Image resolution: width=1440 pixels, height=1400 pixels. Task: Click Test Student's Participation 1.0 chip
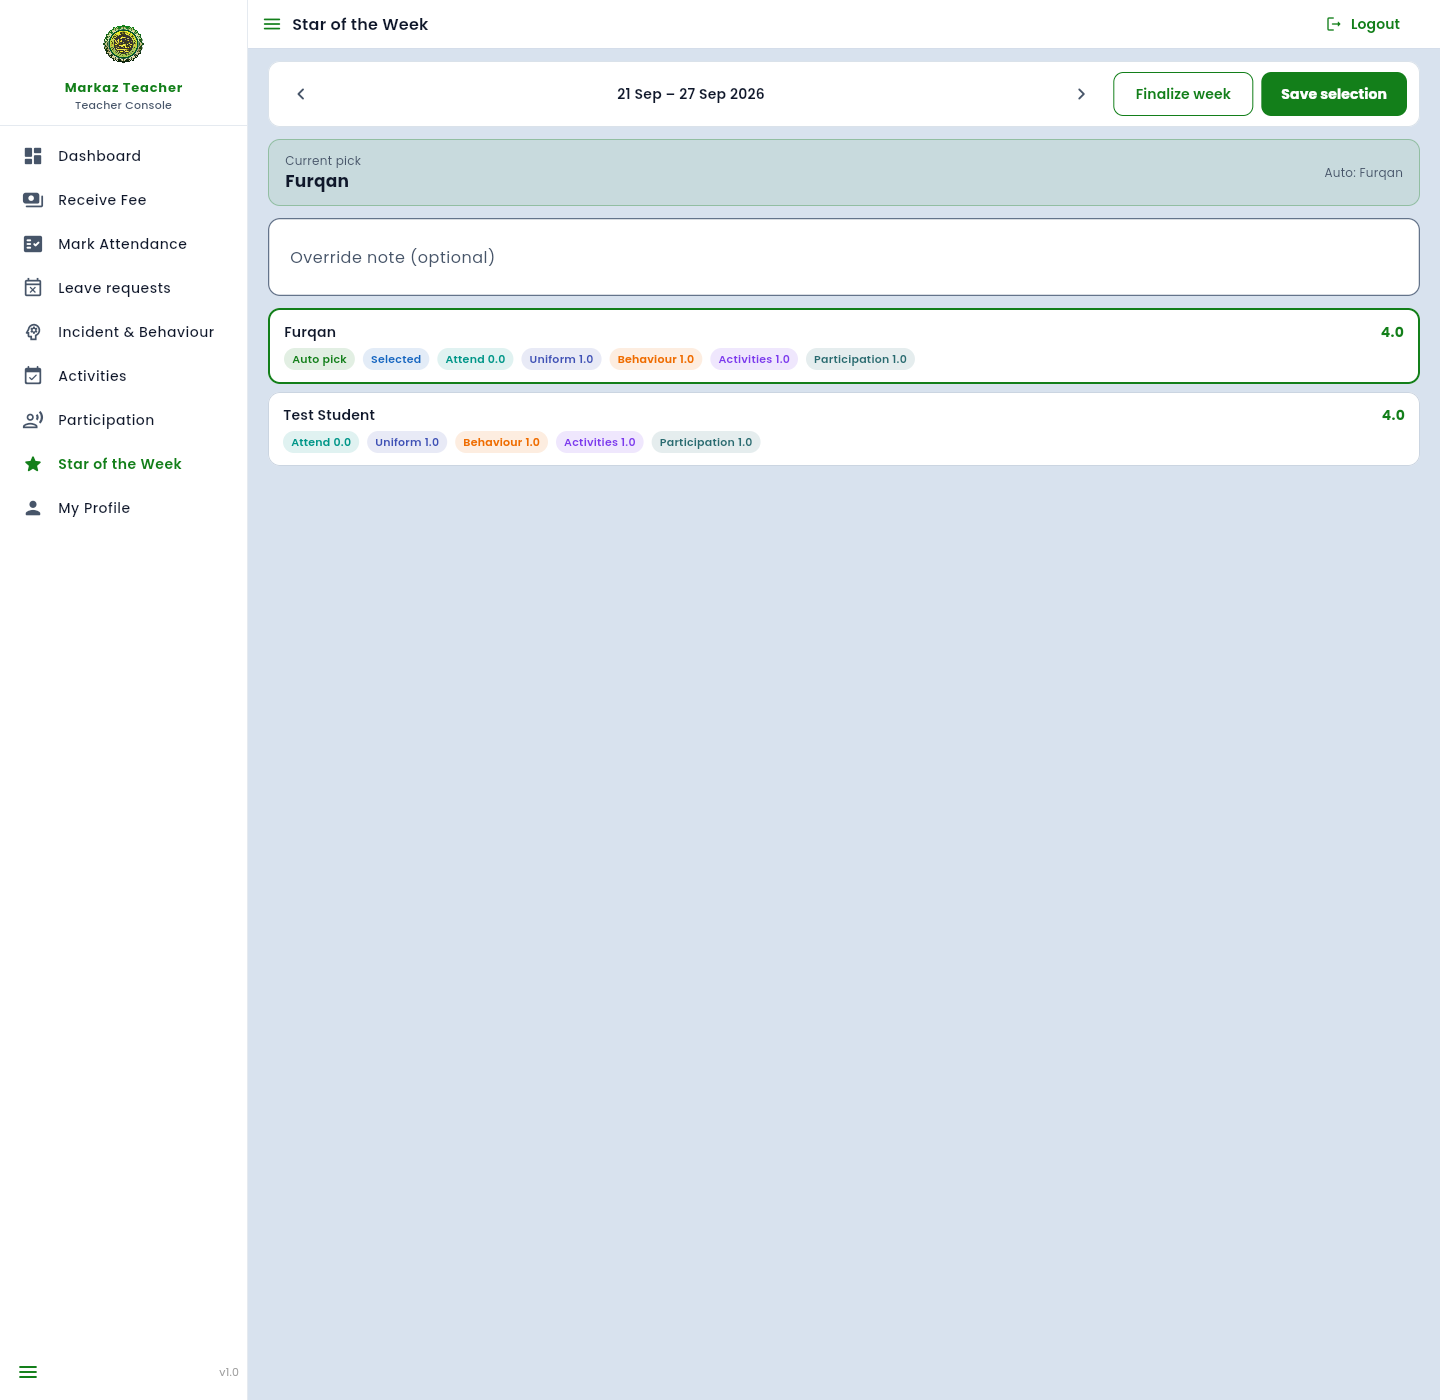(706, 442)
